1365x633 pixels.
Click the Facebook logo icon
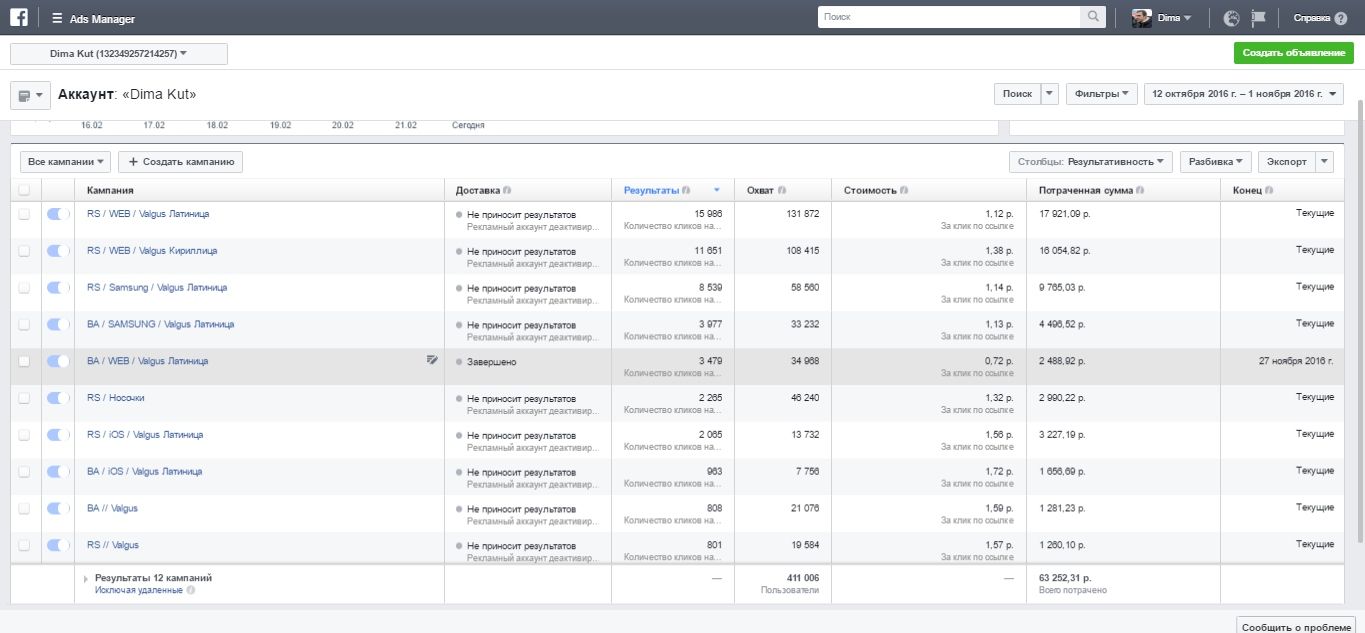coord(18,18)
